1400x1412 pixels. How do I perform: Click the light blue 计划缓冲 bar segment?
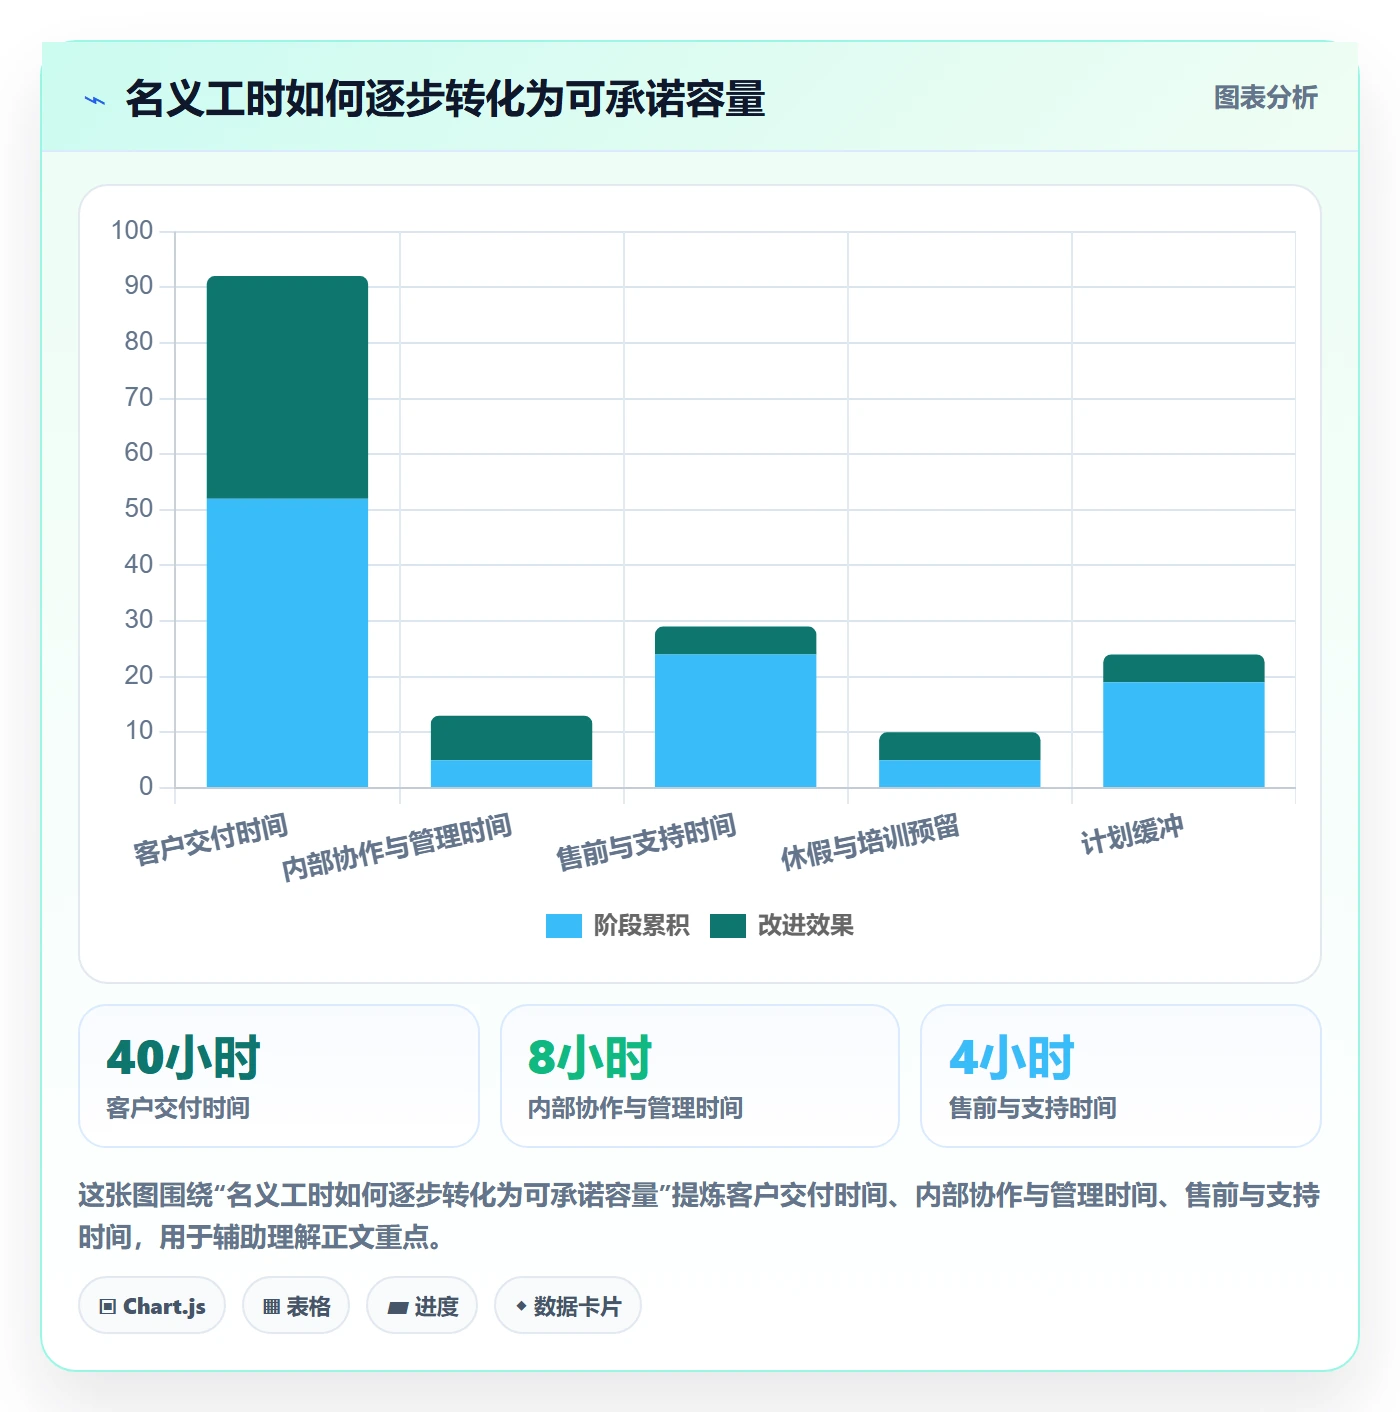point(1183,734)
